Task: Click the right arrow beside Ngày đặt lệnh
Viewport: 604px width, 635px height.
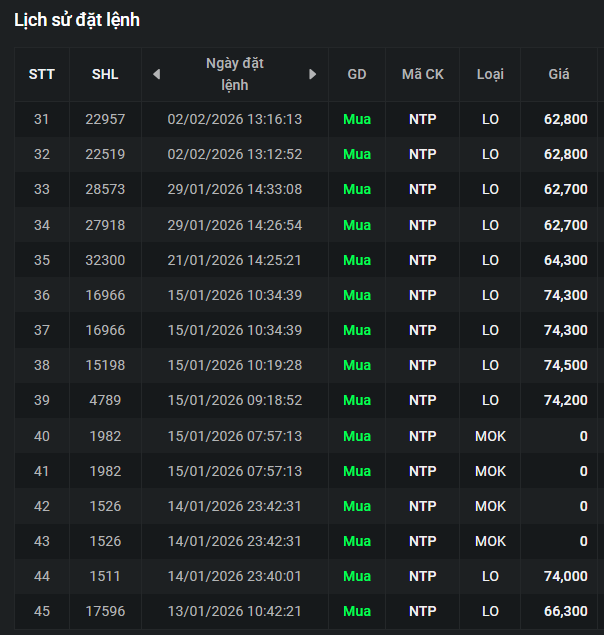Action: click(x=312, y=74)
